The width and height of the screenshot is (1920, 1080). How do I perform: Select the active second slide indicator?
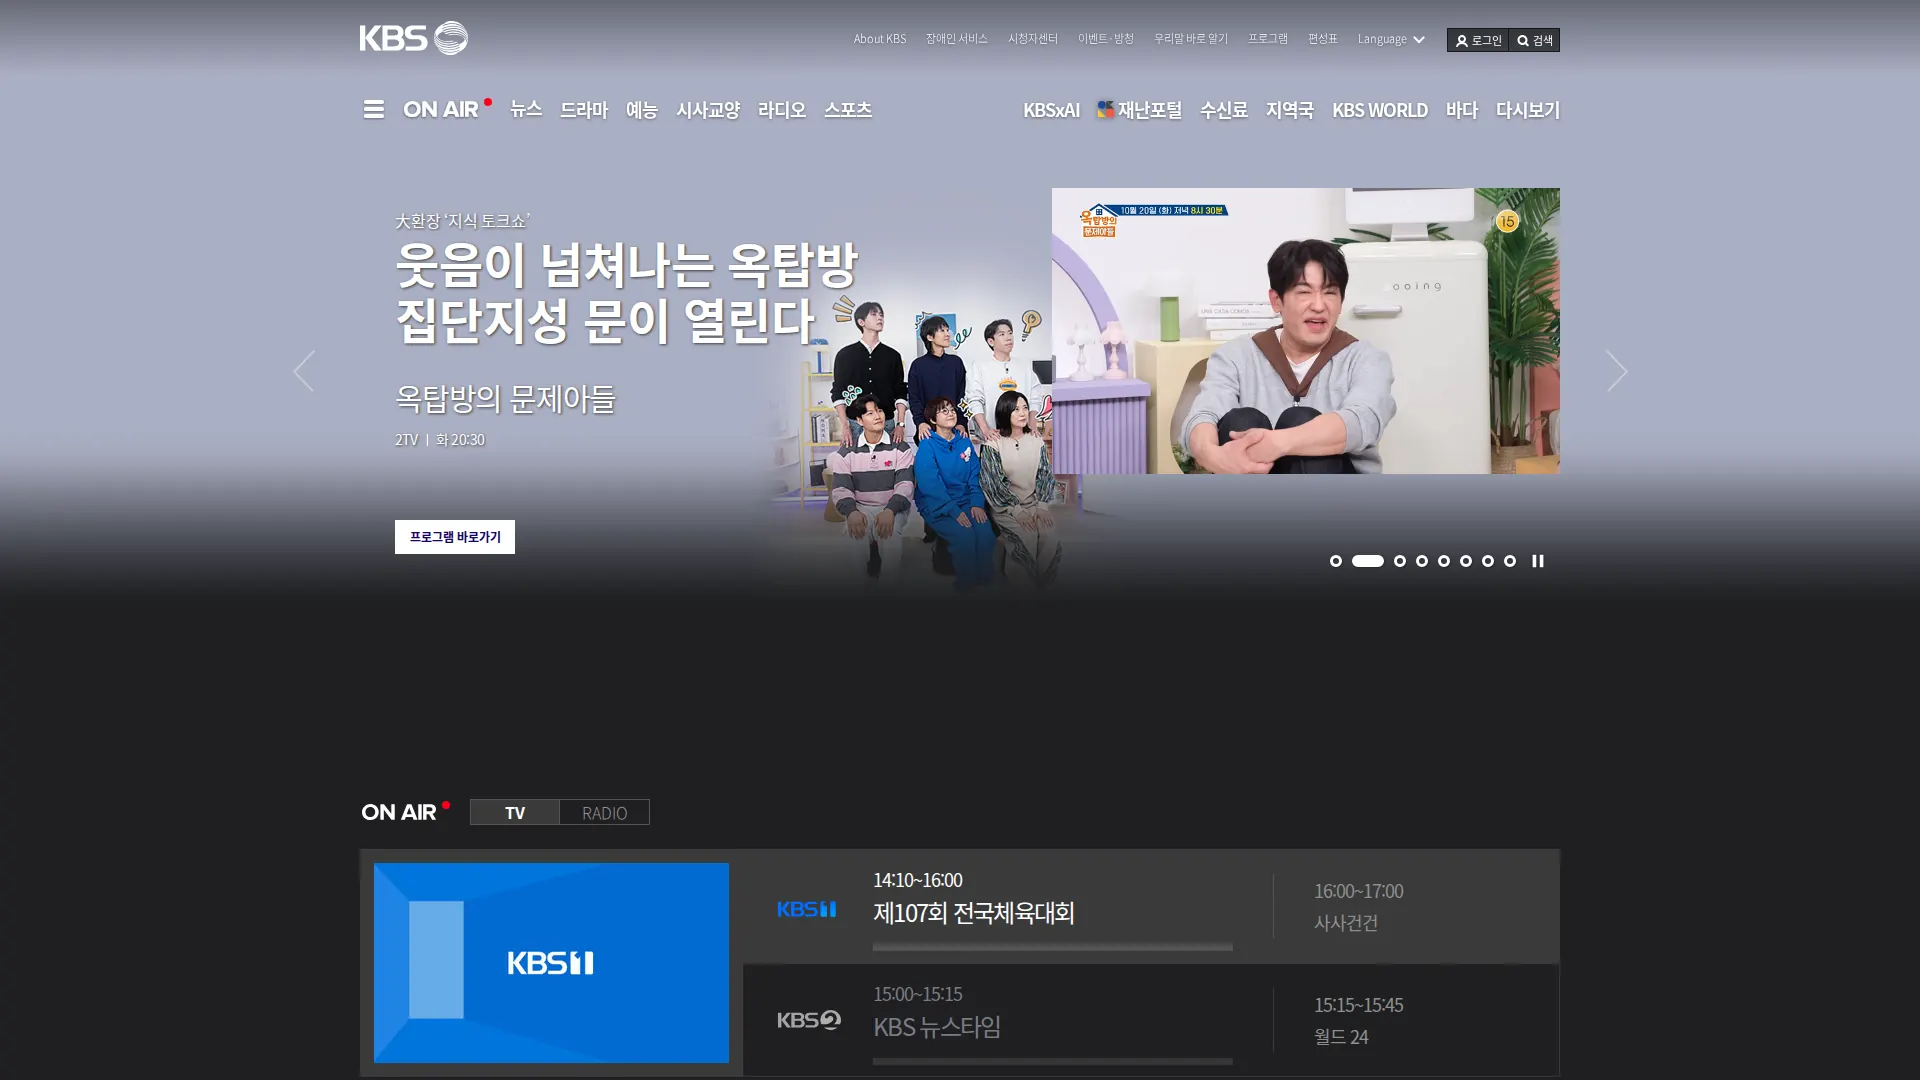pos(1368,561)
